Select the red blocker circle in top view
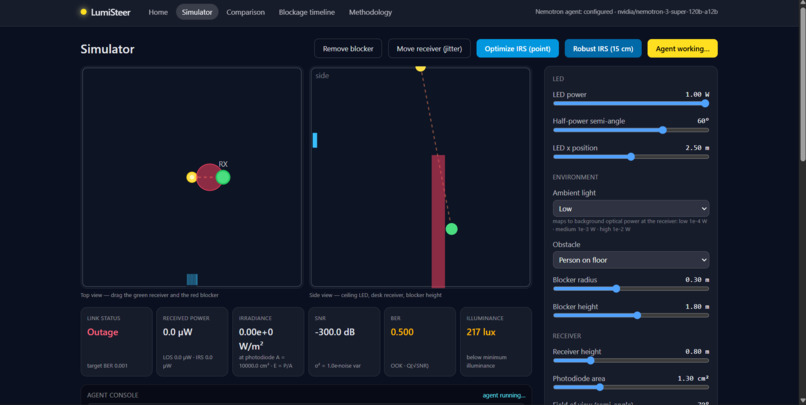The image size is (806, 405). pyautogui.click(x=209, y=177)
